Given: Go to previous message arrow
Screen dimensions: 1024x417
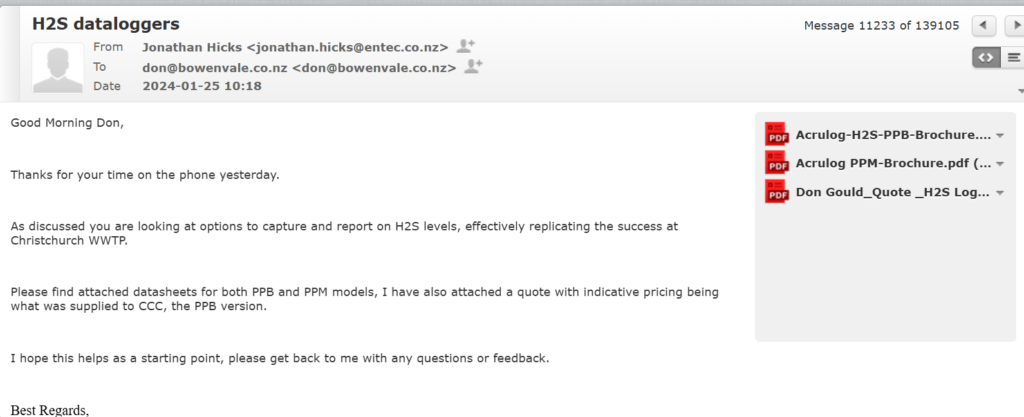Looking at the screenshot, I should coord(984,26).
